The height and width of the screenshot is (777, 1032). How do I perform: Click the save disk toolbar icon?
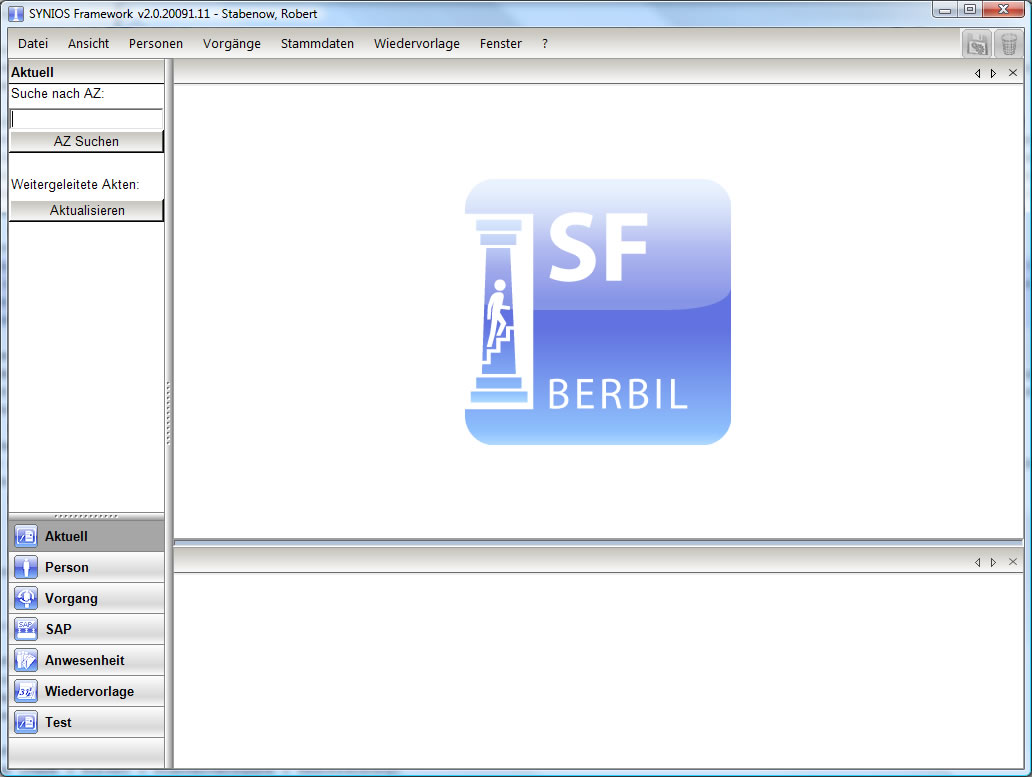click(x=977, y=45)
